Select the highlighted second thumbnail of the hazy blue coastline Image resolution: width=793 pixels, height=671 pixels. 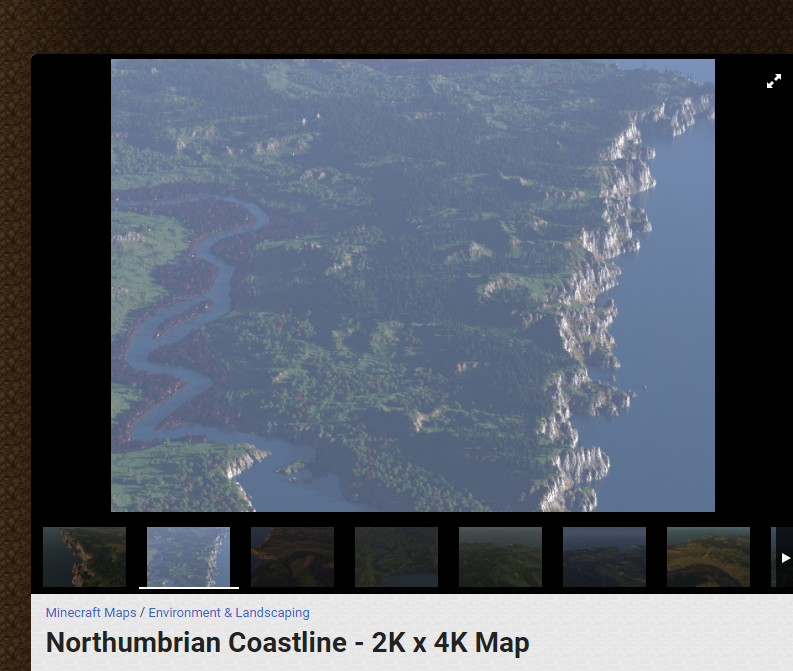188,557
